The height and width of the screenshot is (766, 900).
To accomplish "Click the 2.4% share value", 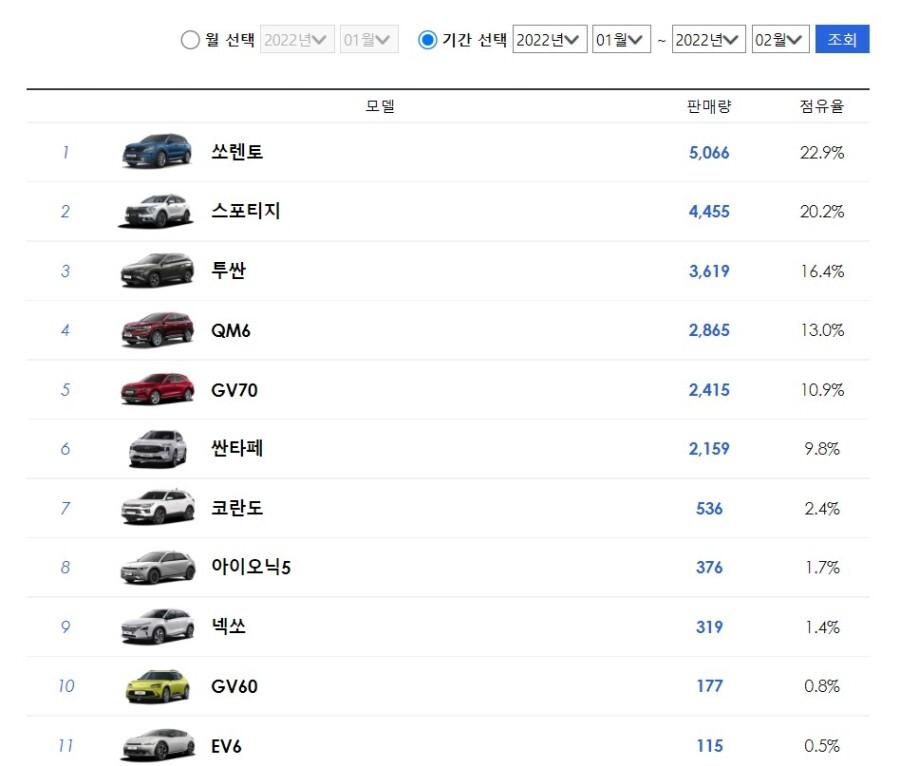I will pos(822,508).
